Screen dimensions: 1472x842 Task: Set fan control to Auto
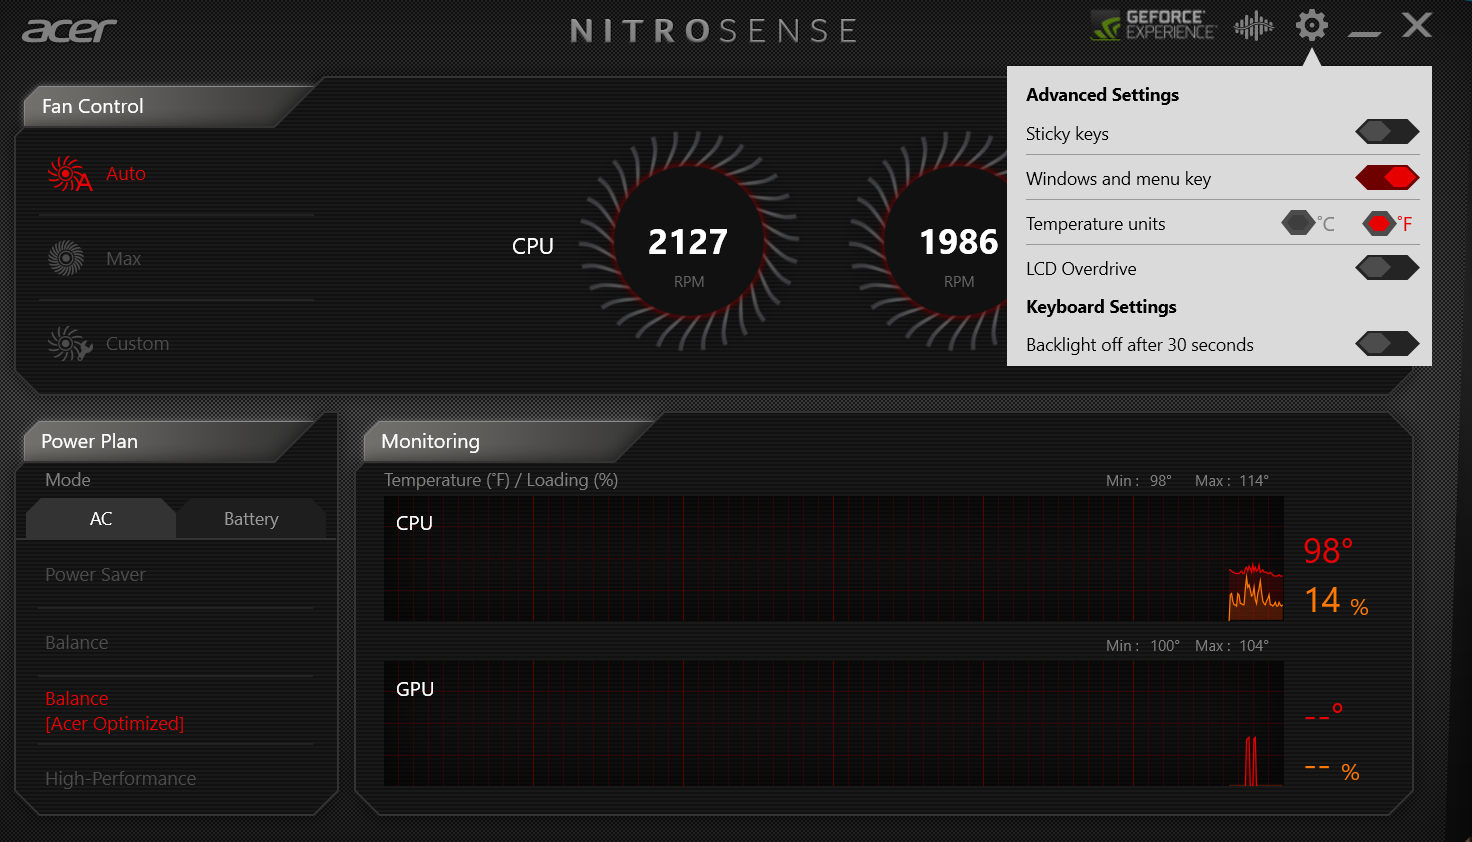pos(126,174)
